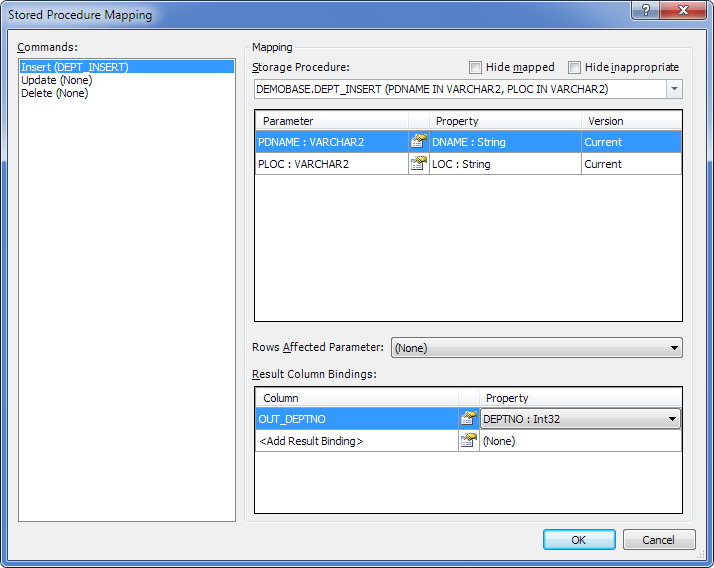This screenshot has height=568, width=714.
Task: Click the <Add Result Binding> row
Action: [x=357, y=440]
